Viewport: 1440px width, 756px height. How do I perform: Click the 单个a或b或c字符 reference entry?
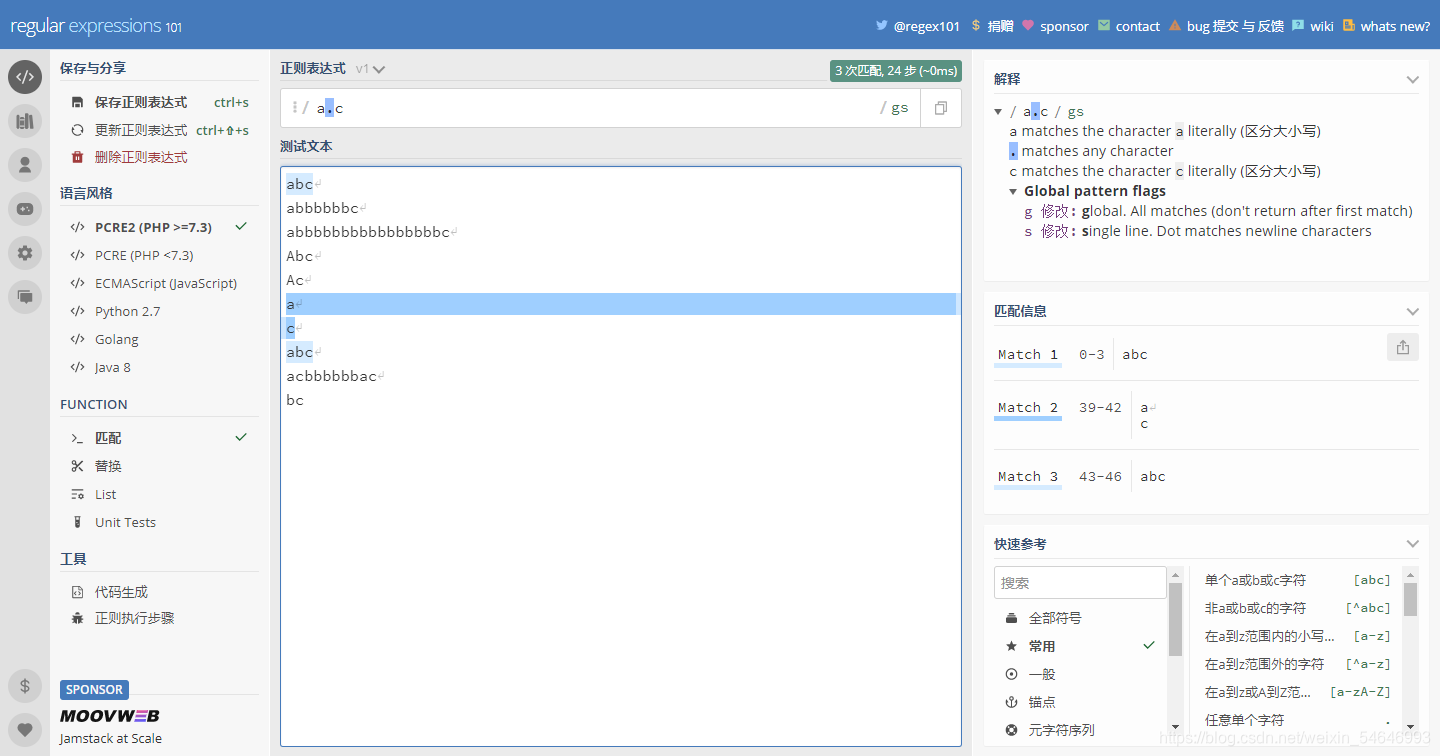click(1297, 580)
